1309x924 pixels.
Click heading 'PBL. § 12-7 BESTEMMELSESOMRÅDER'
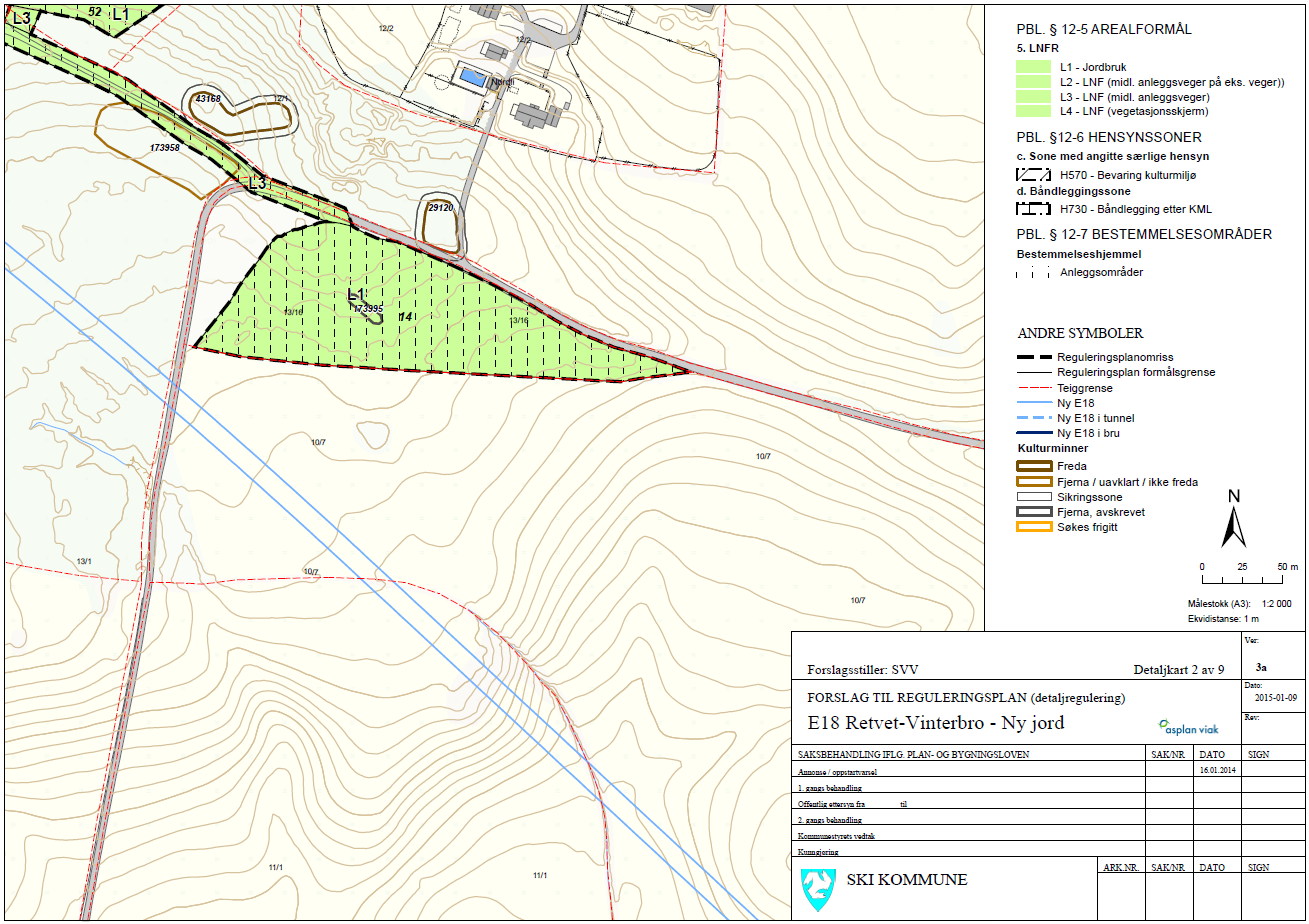pyautogui.click(x=1144, y=234)
